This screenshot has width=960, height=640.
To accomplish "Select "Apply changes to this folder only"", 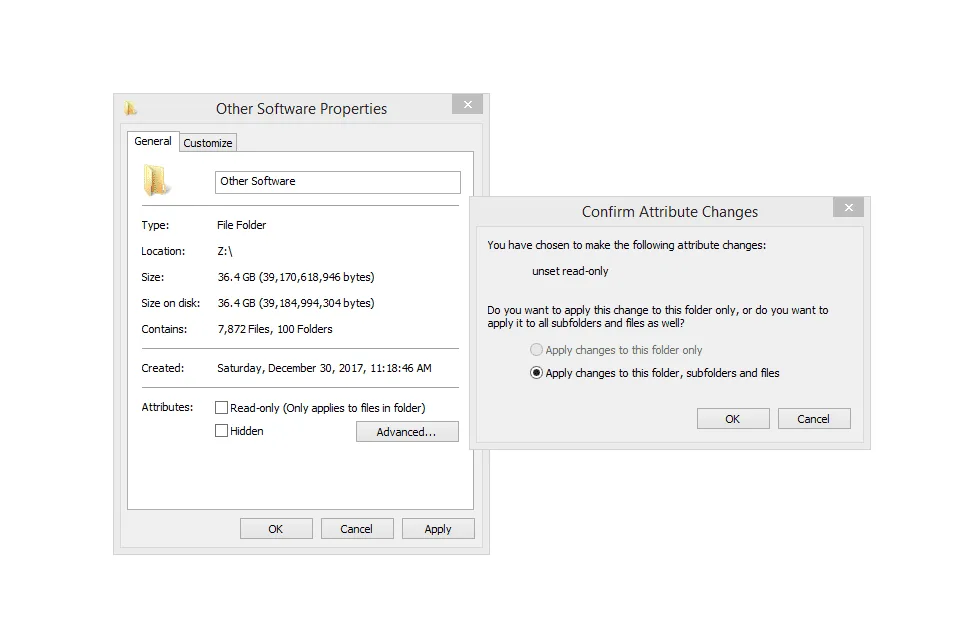I will (x=537, y=350).
